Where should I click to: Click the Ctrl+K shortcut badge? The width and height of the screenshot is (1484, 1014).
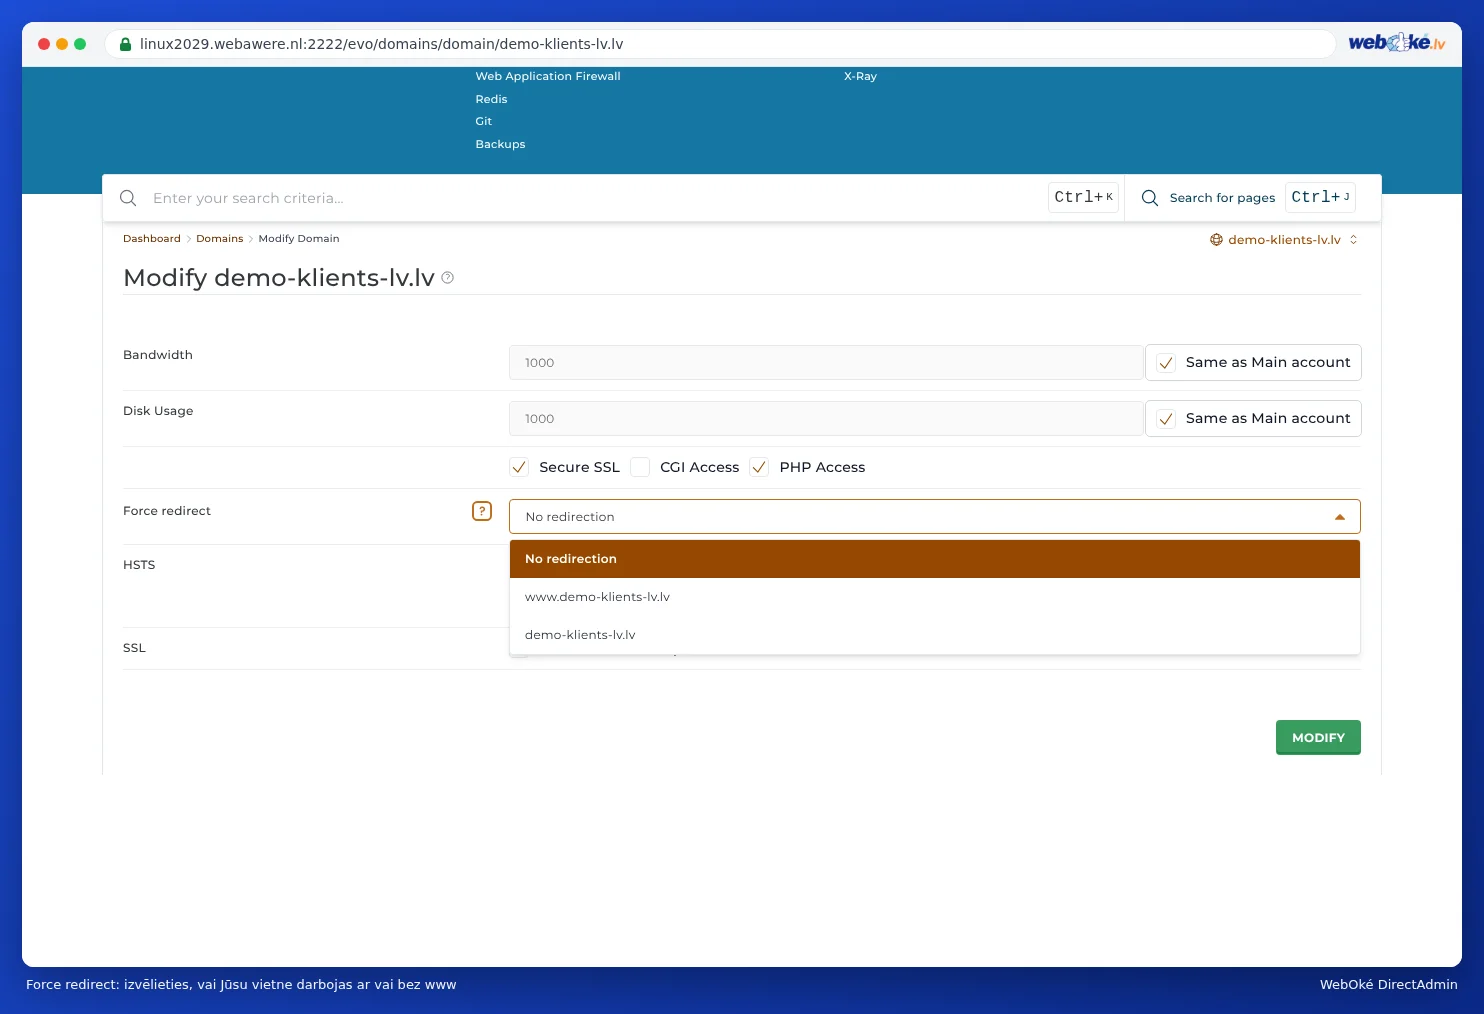(1083, 197)
